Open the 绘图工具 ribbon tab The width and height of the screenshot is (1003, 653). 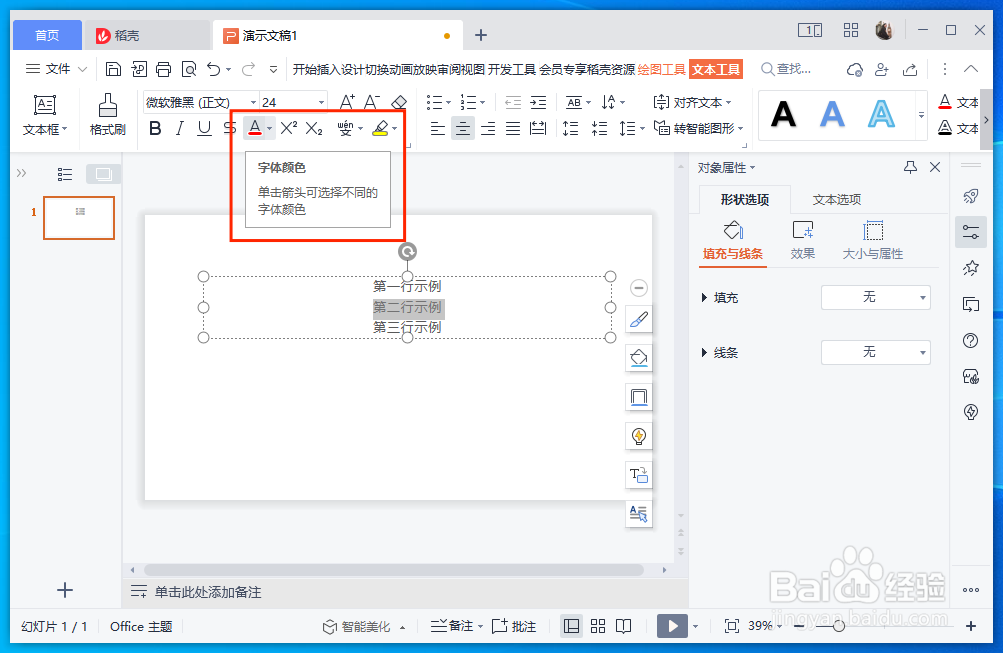661,69
